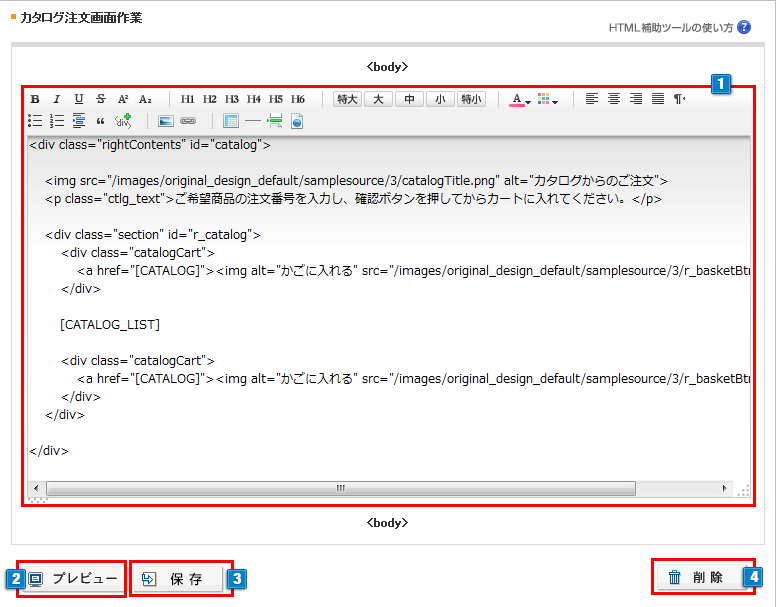The height and width of the screenshot is (607, 776).
Task: Open HTML補助ツールの使い方 help link
Action: (x=670, y=27)
